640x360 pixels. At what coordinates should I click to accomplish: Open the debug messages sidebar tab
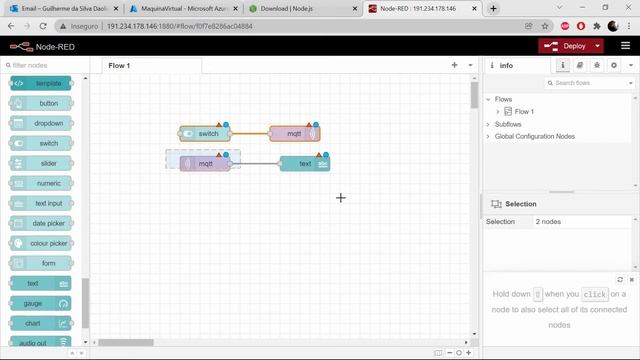click(597, 65)
